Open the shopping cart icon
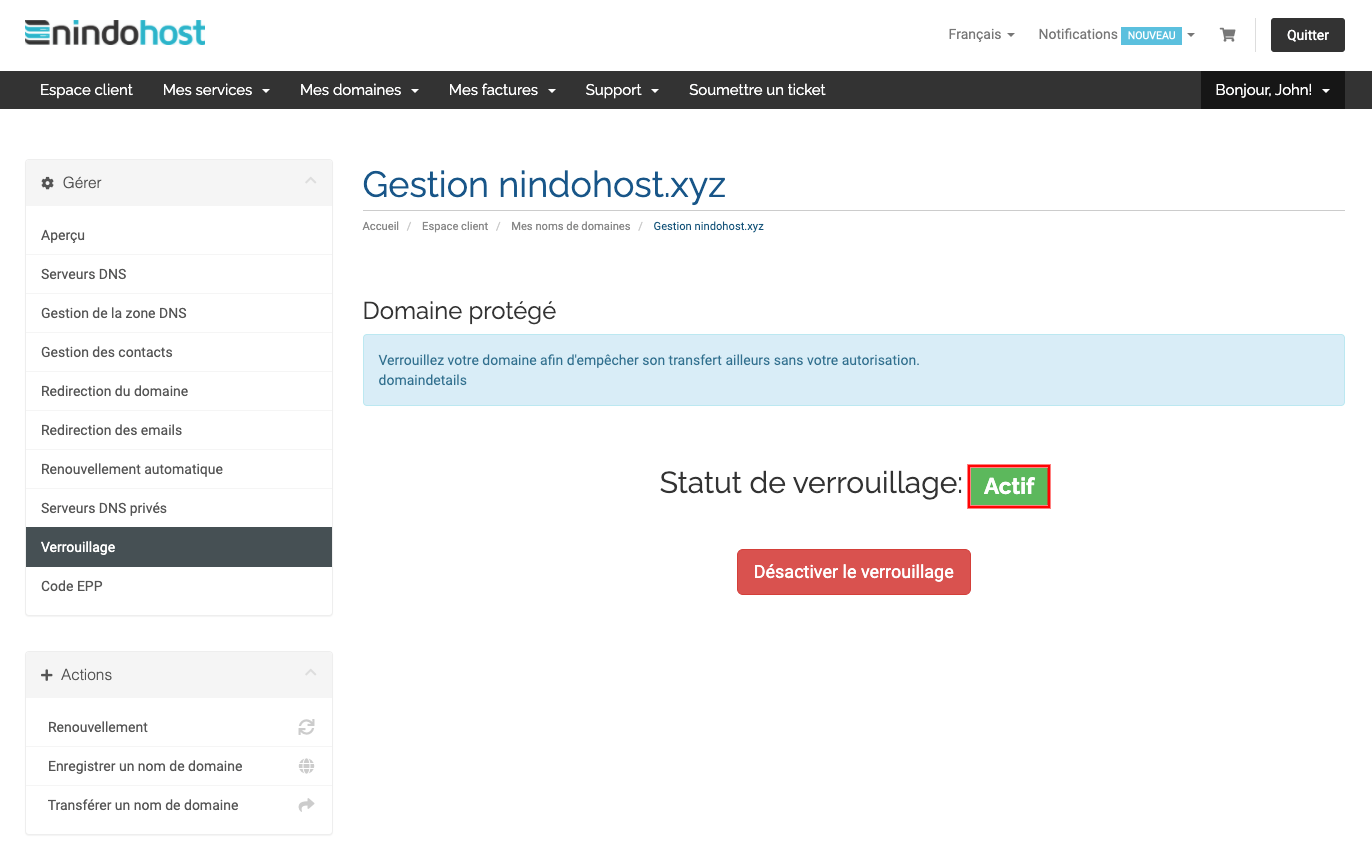Image resolution: width=1372 pixels, height=855 pixels. [x=1227, y=35]
